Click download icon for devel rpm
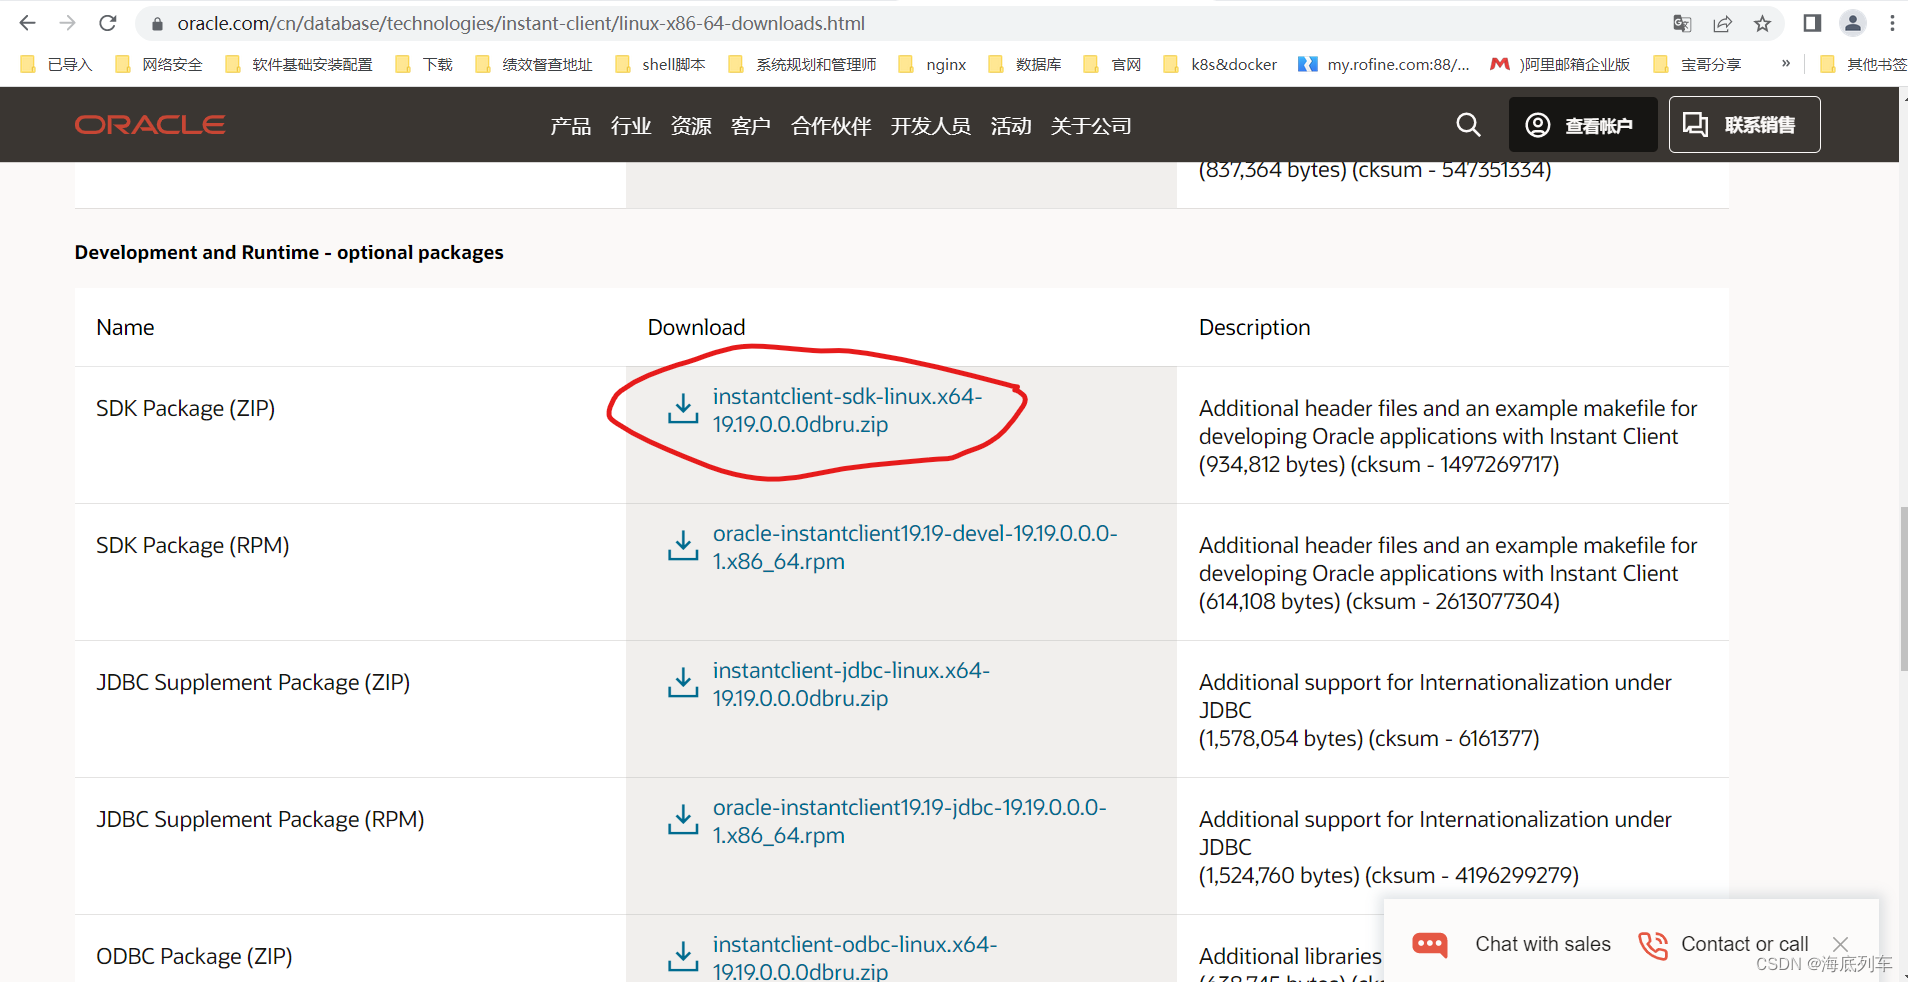Image resolution: width=1908 pixels, height=982 pixels. (683, 545)
